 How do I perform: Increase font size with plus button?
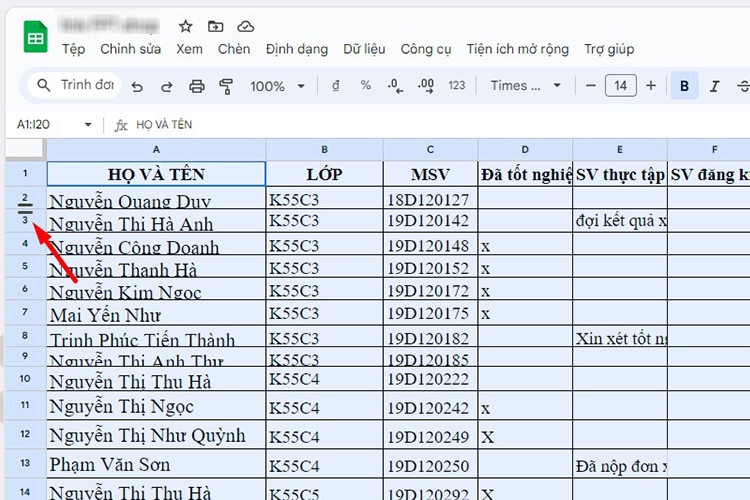[x=651, y=86]
